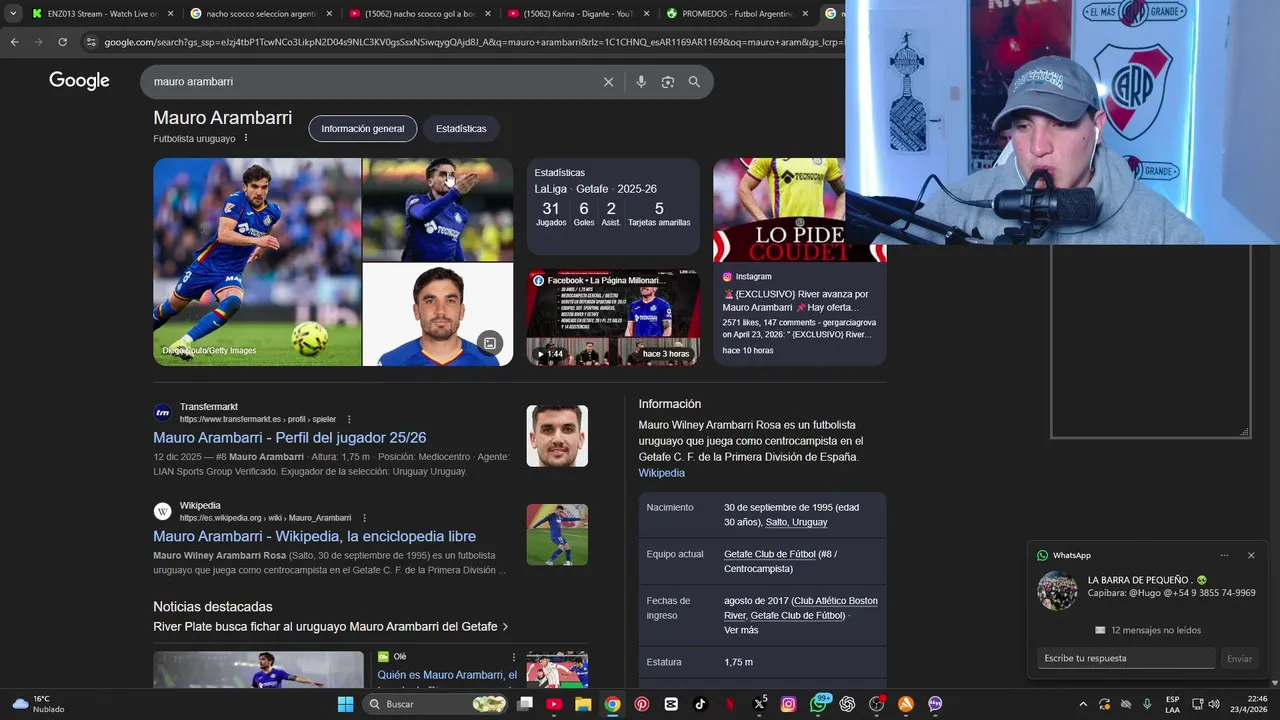
Task: Open the Transfermarkt result portrait thumbnail
Action: (557, 436)
